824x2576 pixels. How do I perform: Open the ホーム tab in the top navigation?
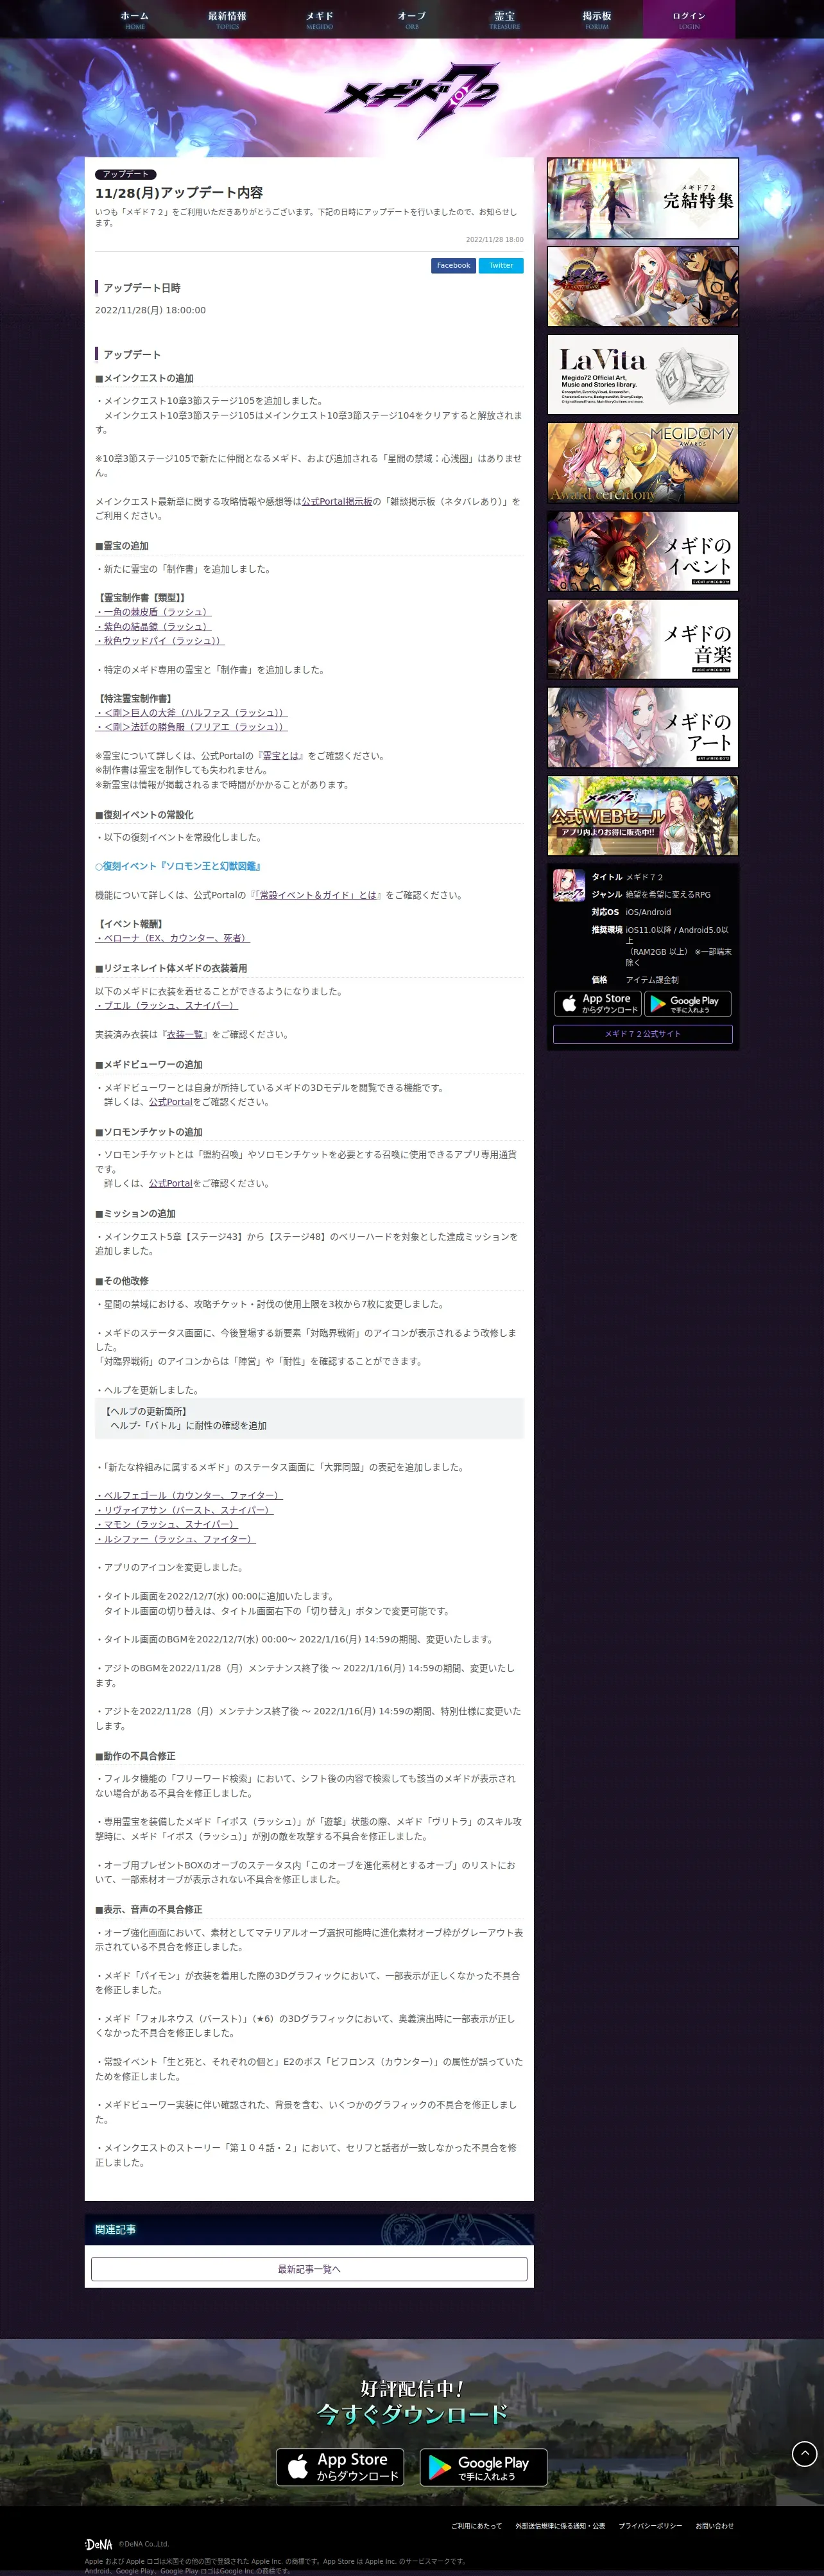point(134,19)
